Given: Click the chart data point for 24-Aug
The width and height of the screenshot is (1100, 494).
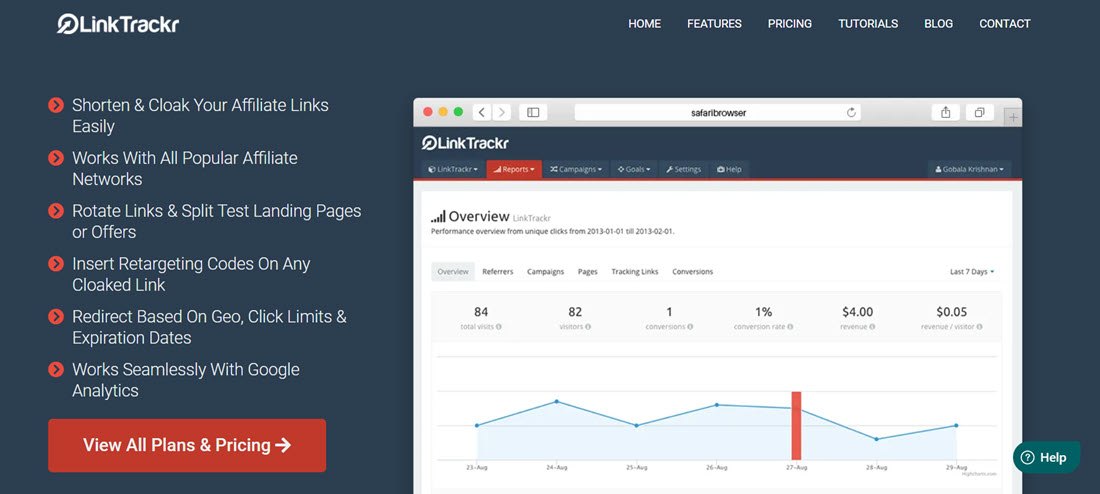Looking at the screenshot, I should pos(556,401).
